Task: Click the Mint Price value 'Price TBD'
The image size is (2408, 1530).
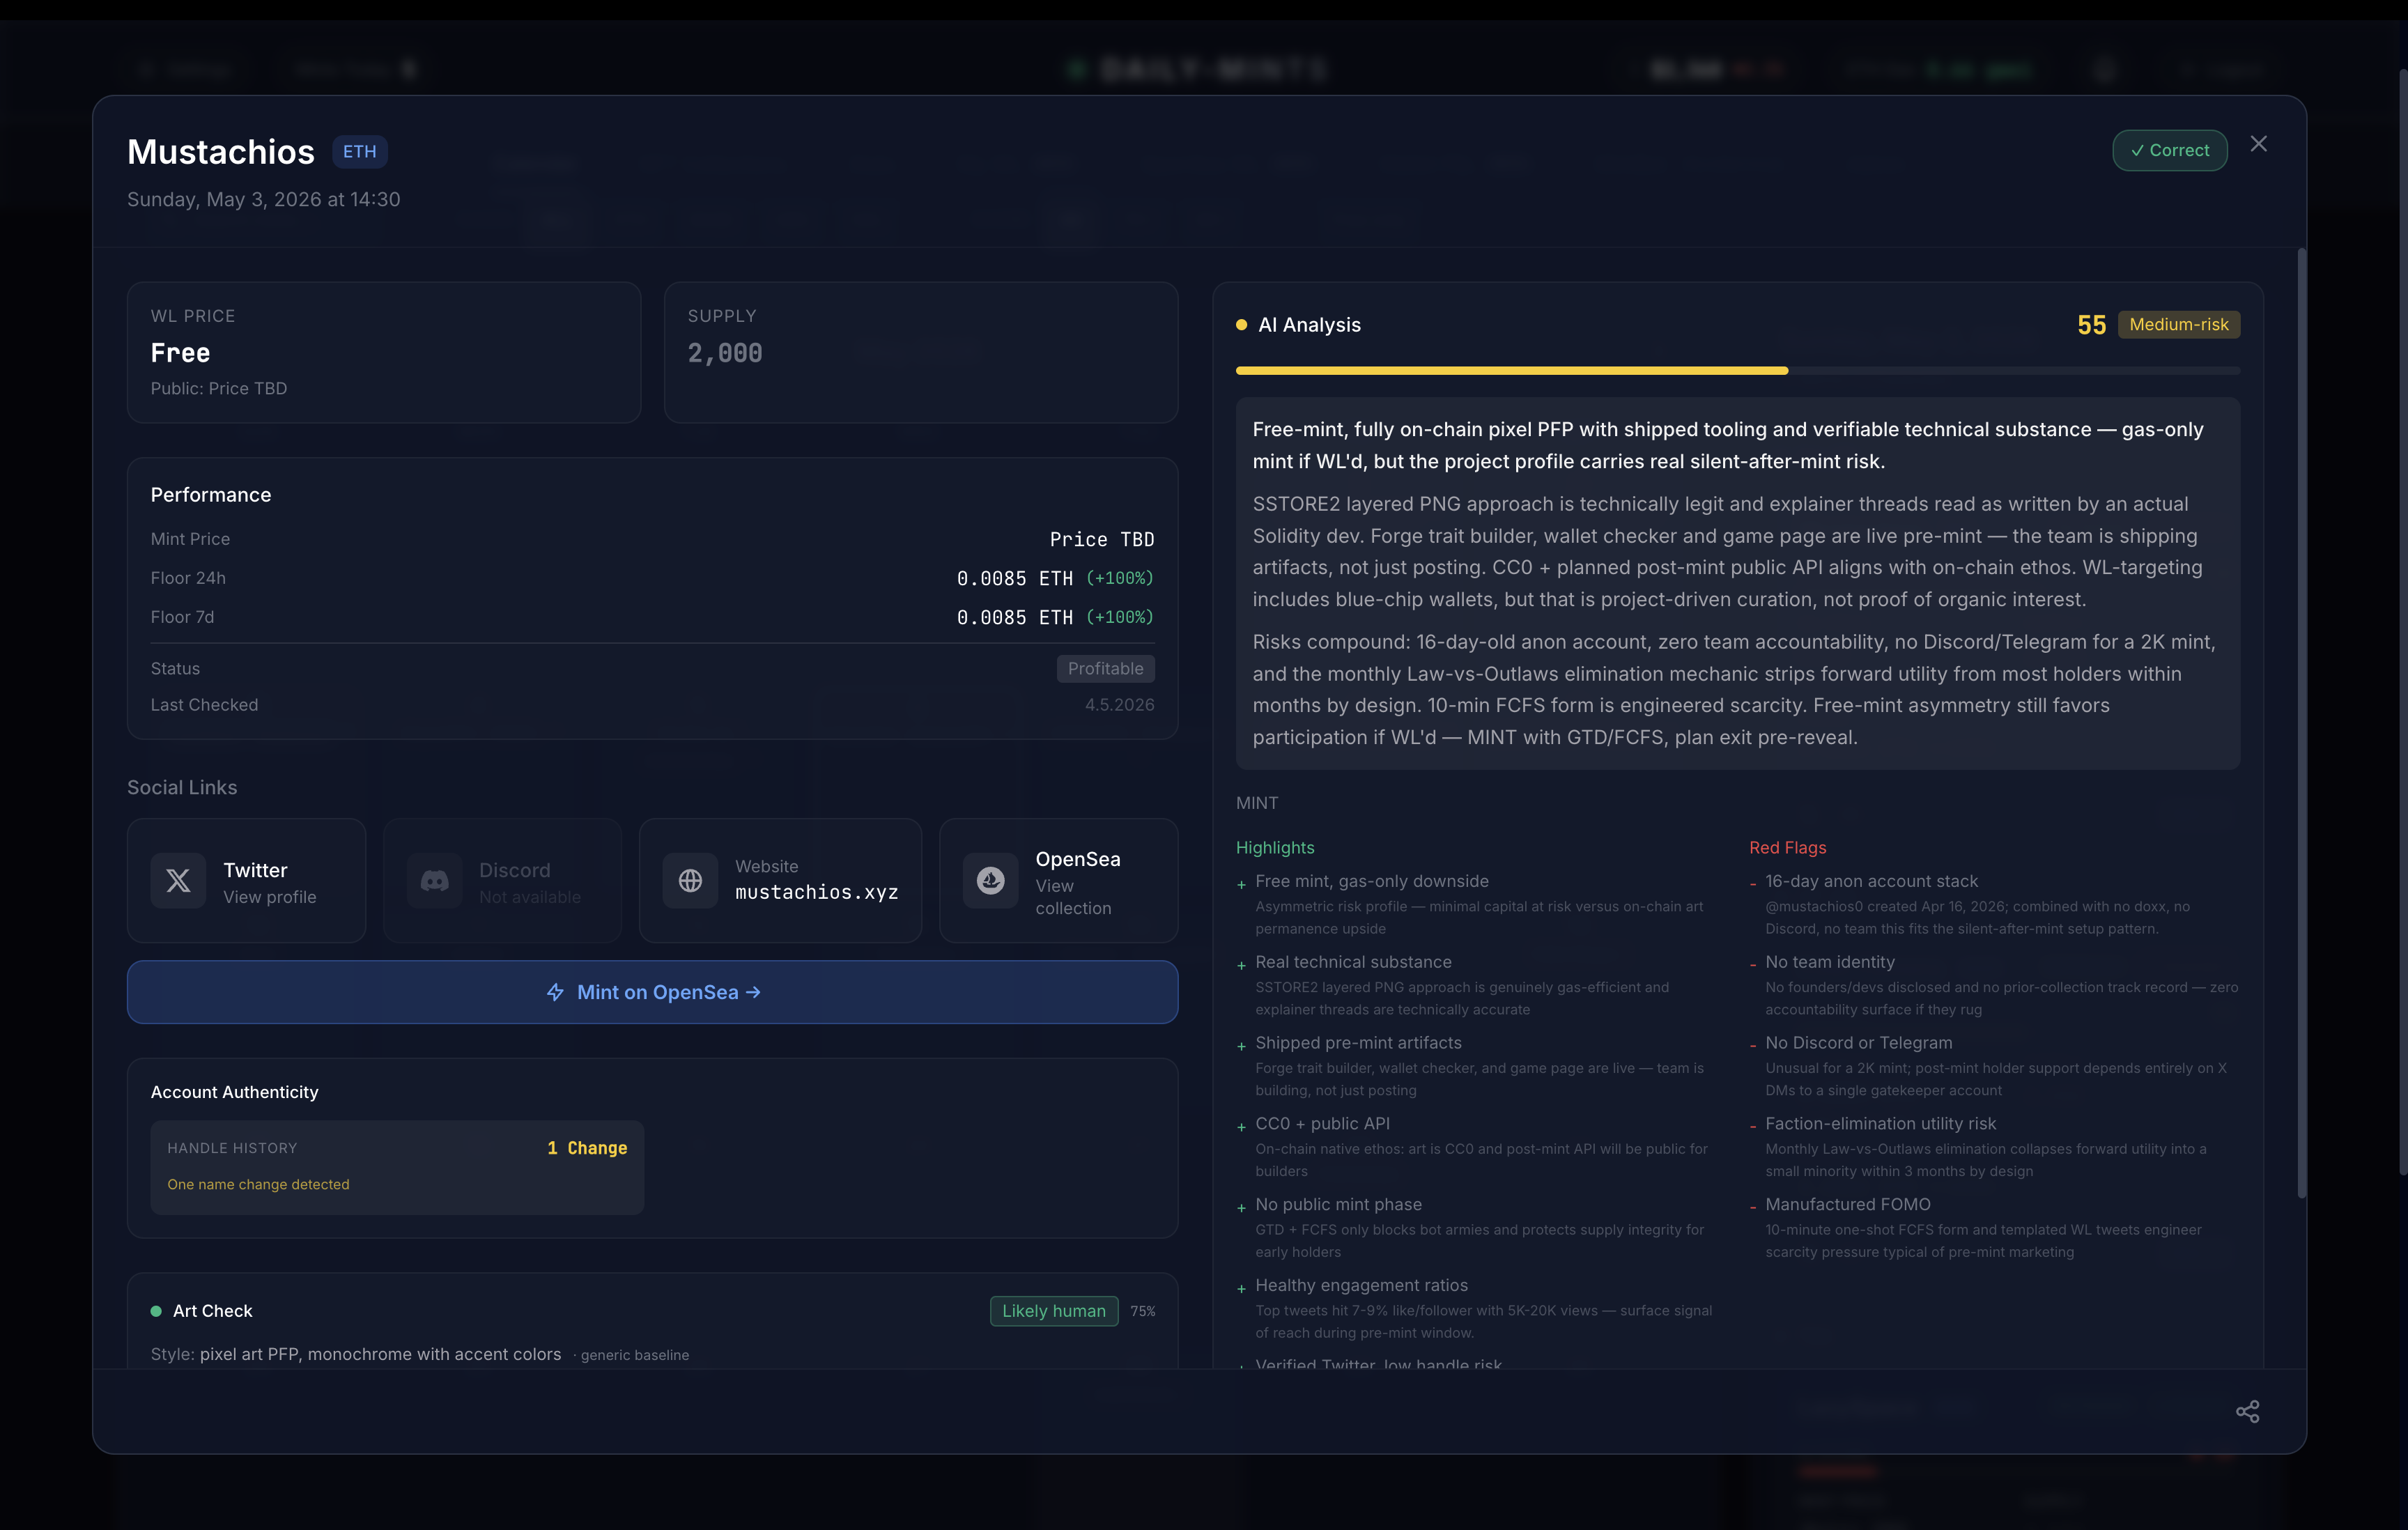Action: pyautogui.click(x=1102, y=540)
